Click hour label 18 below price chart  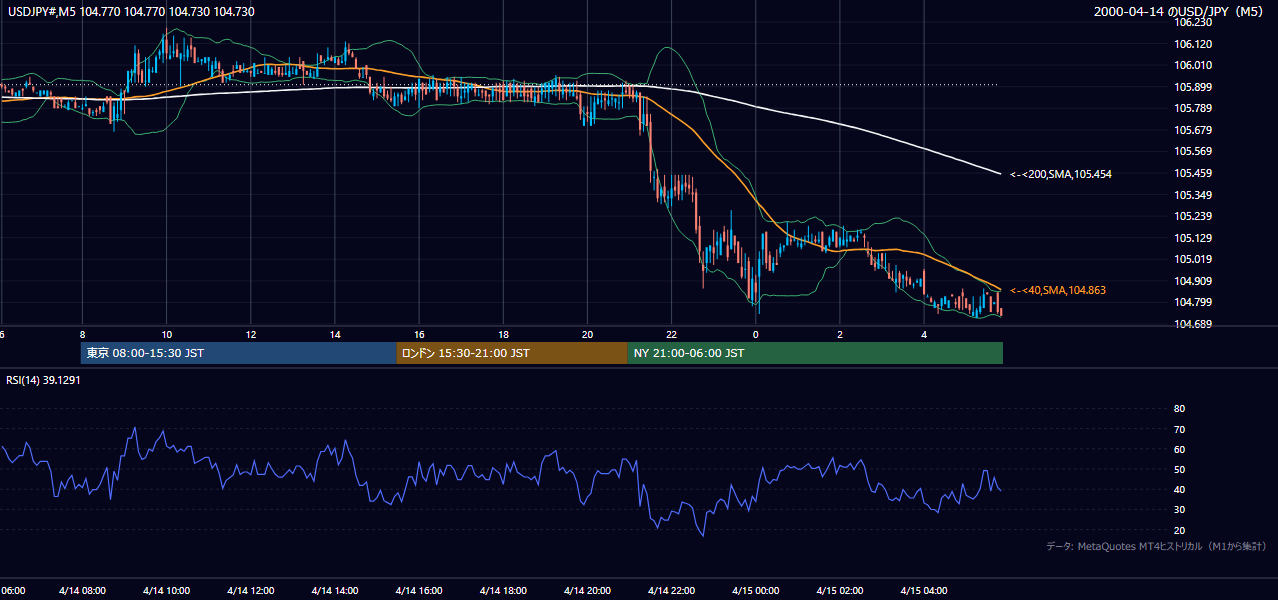503,334
